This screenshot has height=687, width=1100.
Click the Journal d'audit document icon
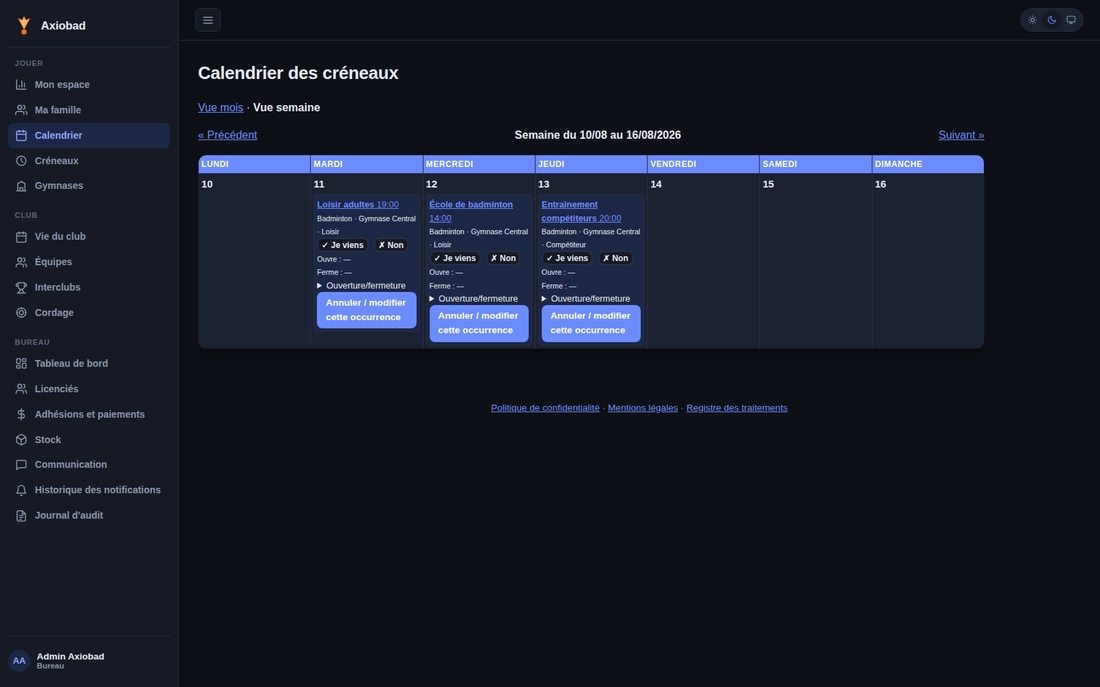[x=21, y=515]
